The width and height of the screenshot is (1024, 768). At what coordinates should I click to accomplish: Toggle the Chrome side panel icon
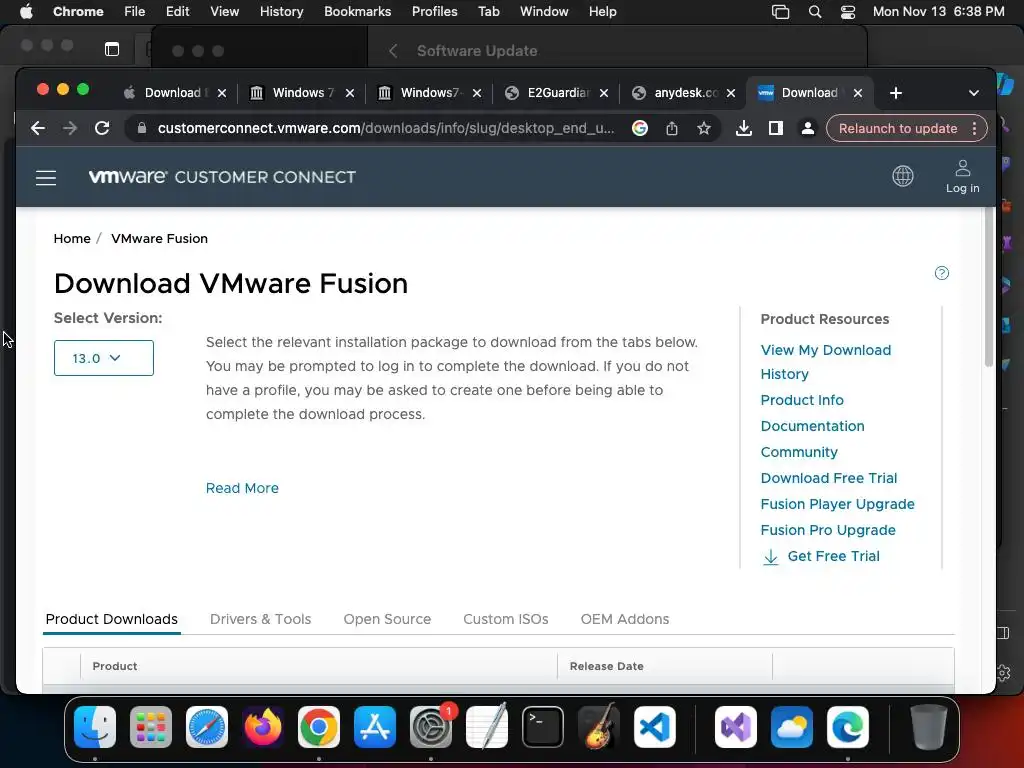coord(775,129)
